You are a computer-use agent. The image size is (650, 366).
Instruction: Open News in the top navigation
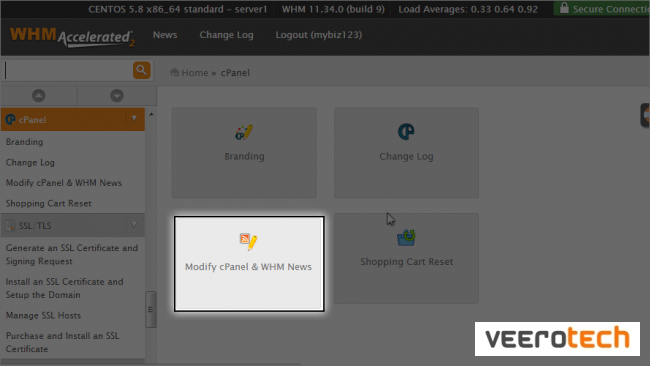click(x=165, y=35)
